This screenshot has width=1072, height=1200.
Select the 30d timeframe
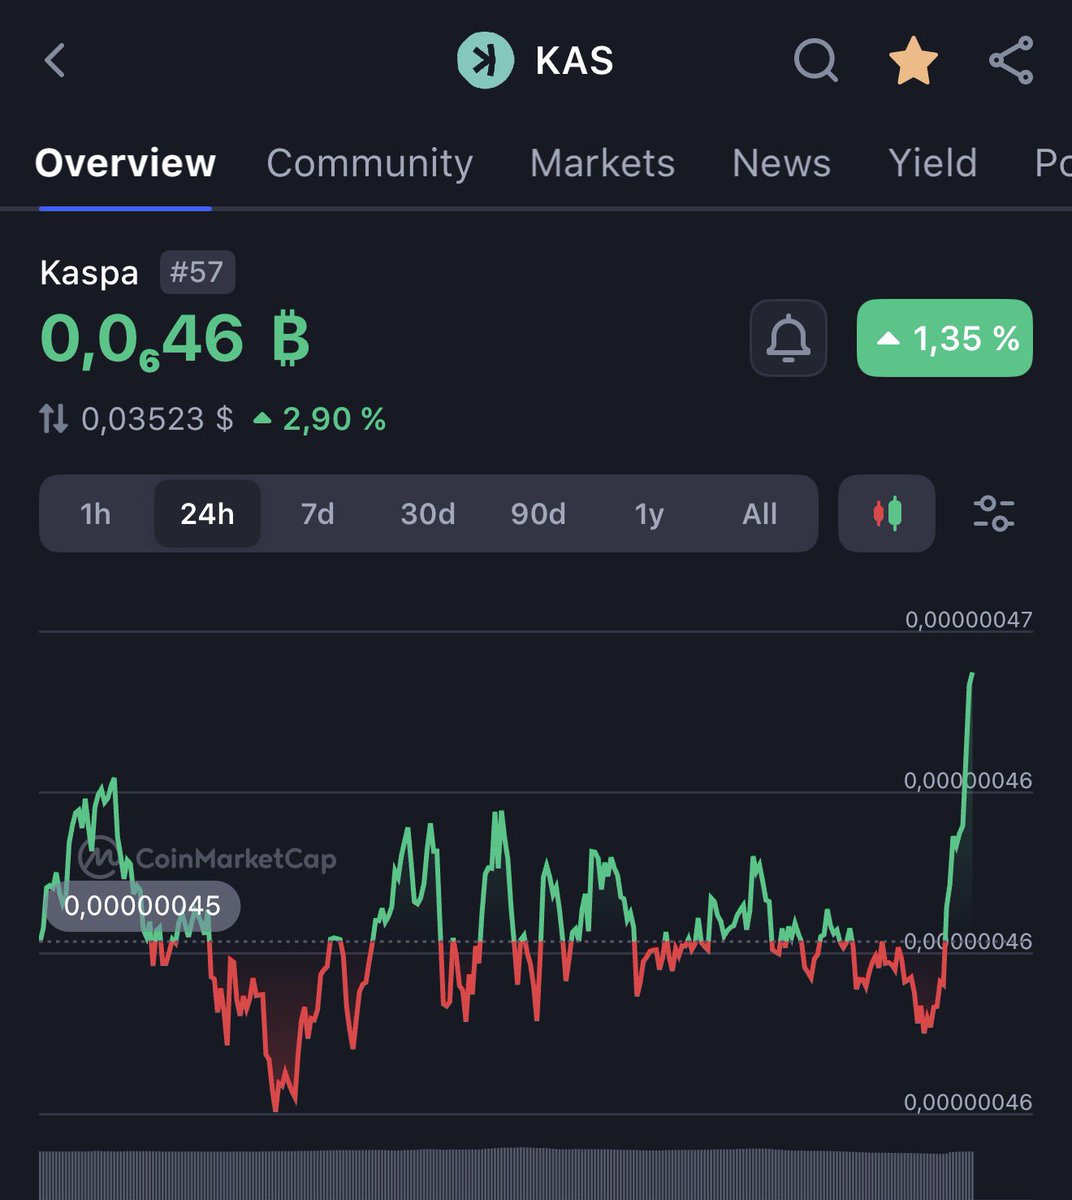[428, 514]
